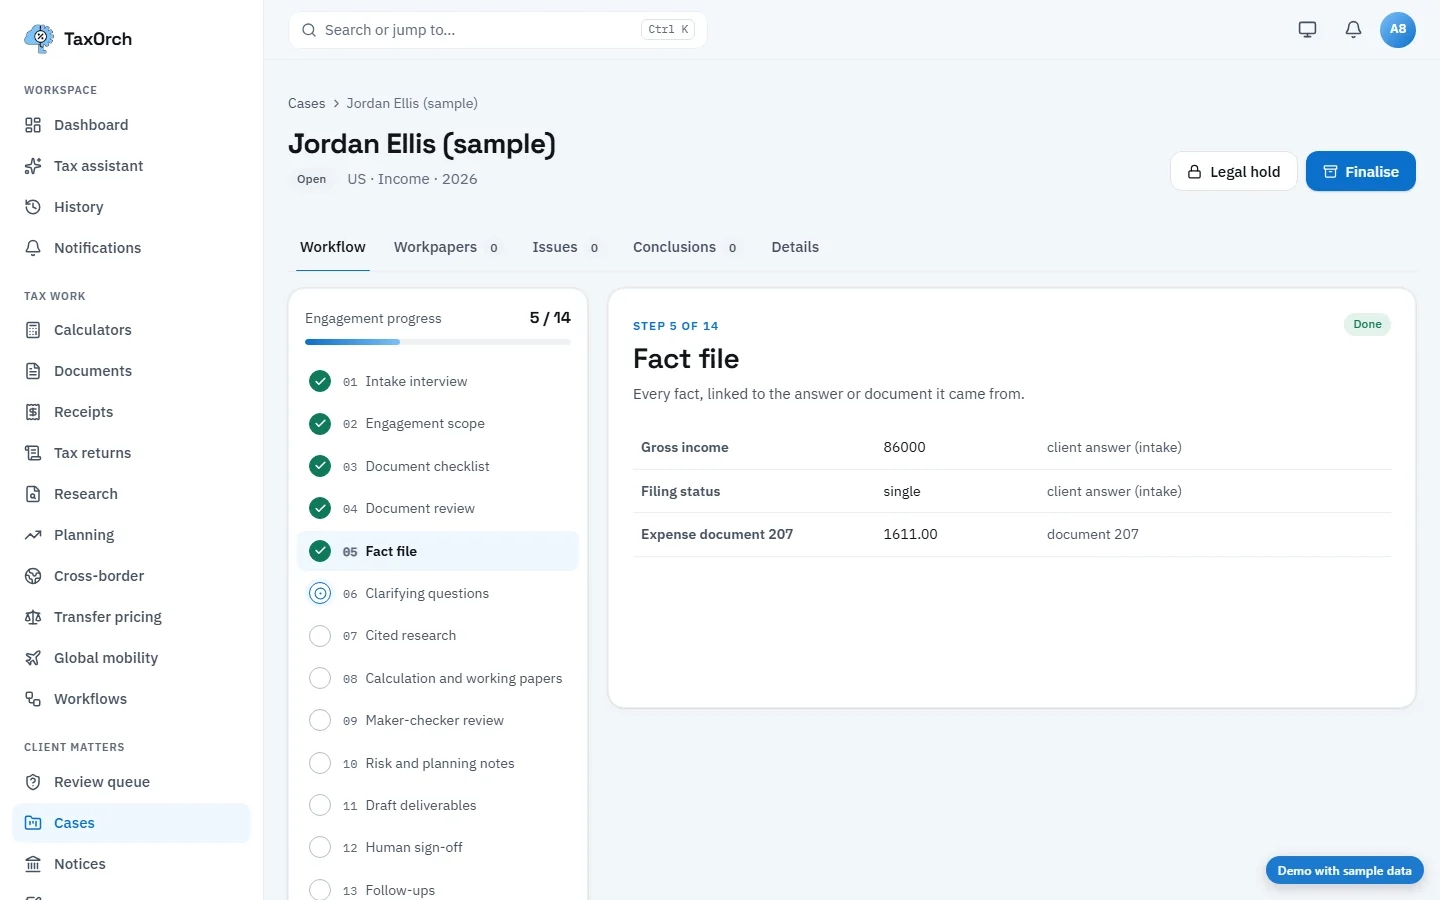Click the Demo with sample data badge
The width and height of the screenshot is (1440, 900).
coord(1344,870)
